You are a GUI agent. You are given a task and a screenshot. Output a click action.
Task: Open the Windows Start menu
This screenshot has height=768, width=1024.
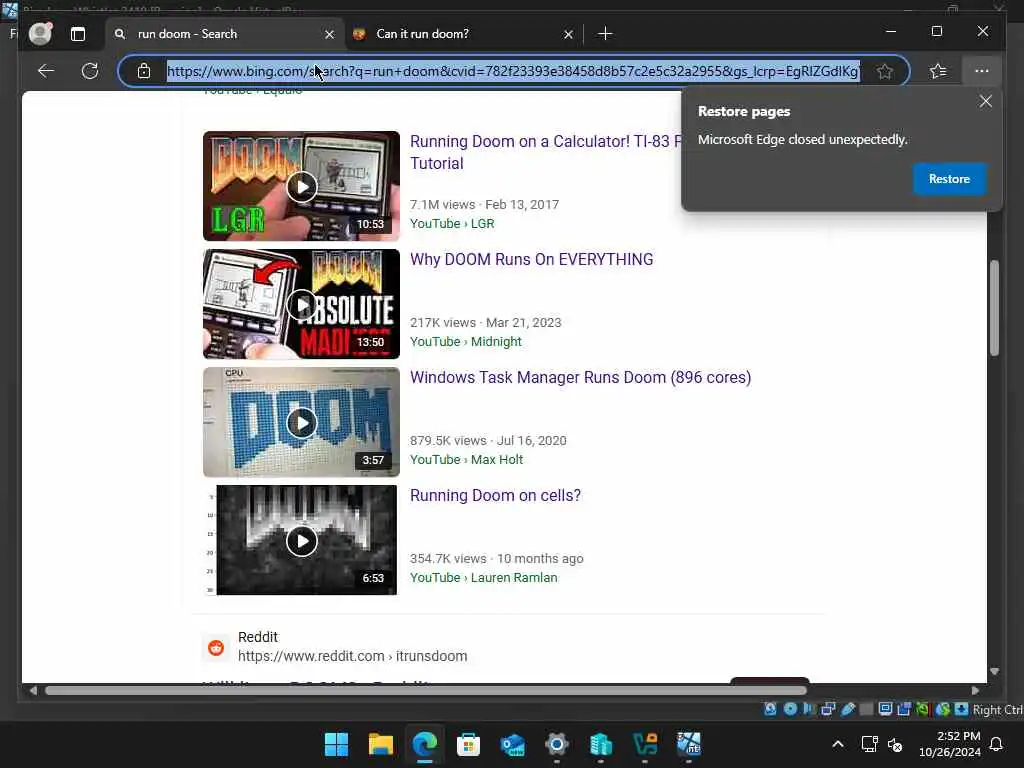[x=336, y=744]
